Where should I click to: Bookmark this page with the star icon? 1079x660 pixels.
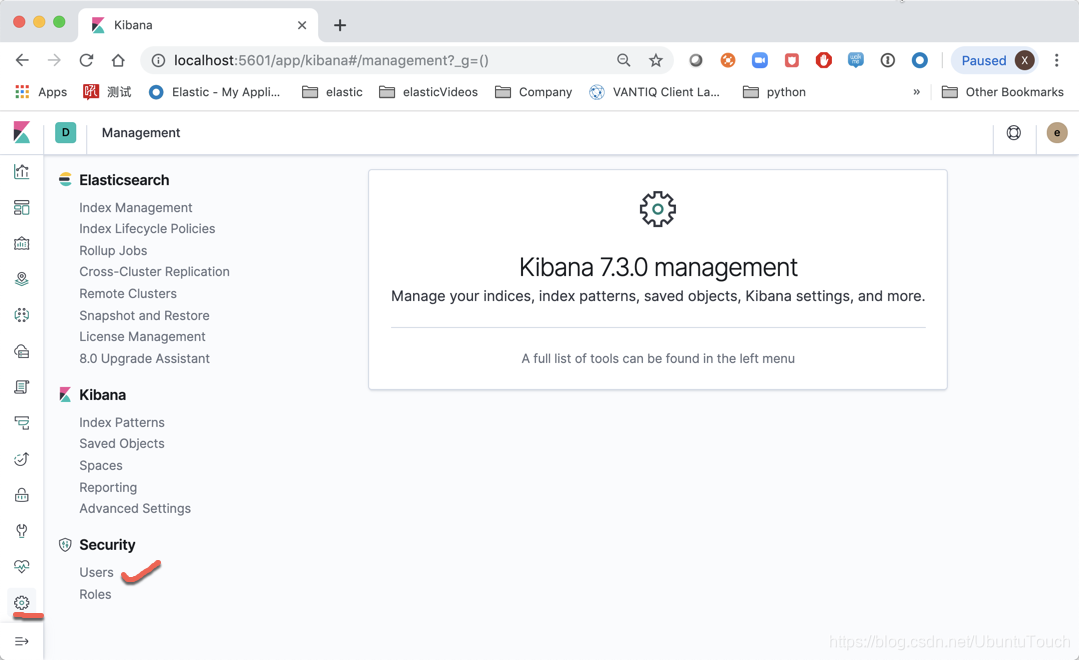click(x=656, y=60)
